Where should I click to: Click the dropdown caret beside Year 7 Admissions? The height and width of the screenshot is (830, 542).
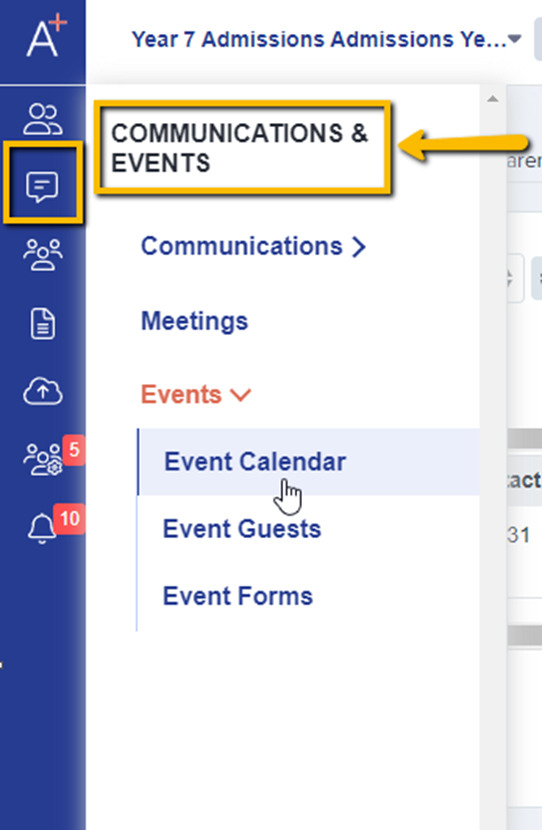tap(514, 39)
